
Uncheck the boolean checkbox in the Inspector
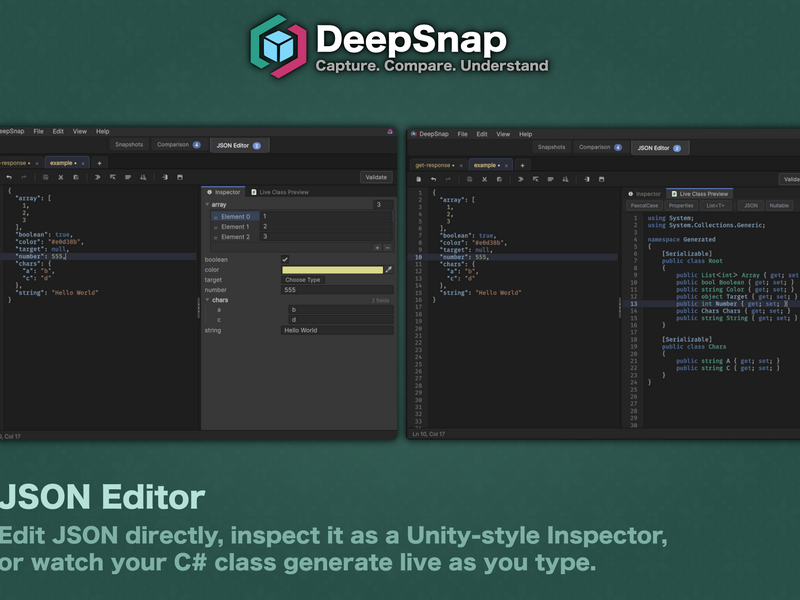[x=285, y=259]
